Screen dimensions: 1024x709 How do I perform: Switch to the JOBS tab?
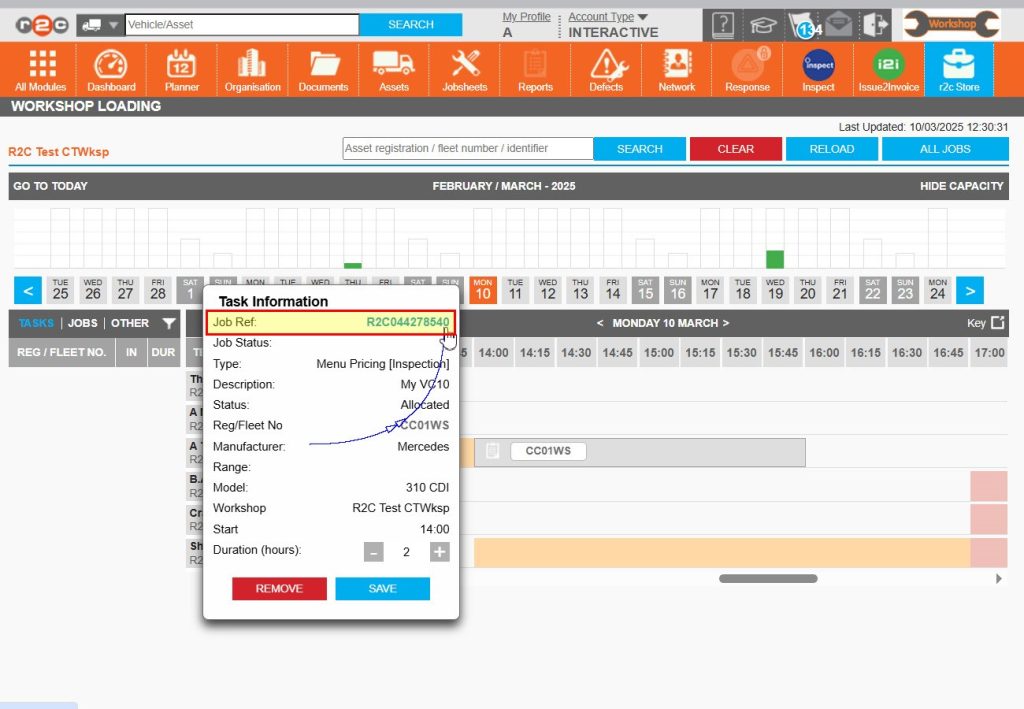coord(84,323)
